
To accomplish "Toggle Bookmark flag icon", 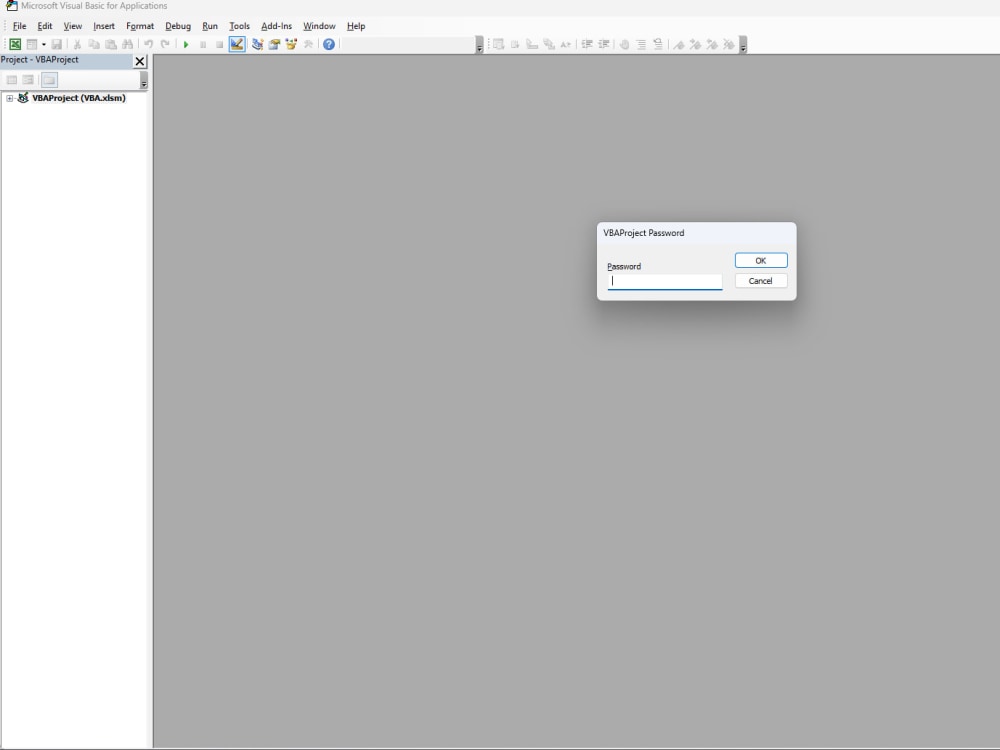I will click(679, 44).
